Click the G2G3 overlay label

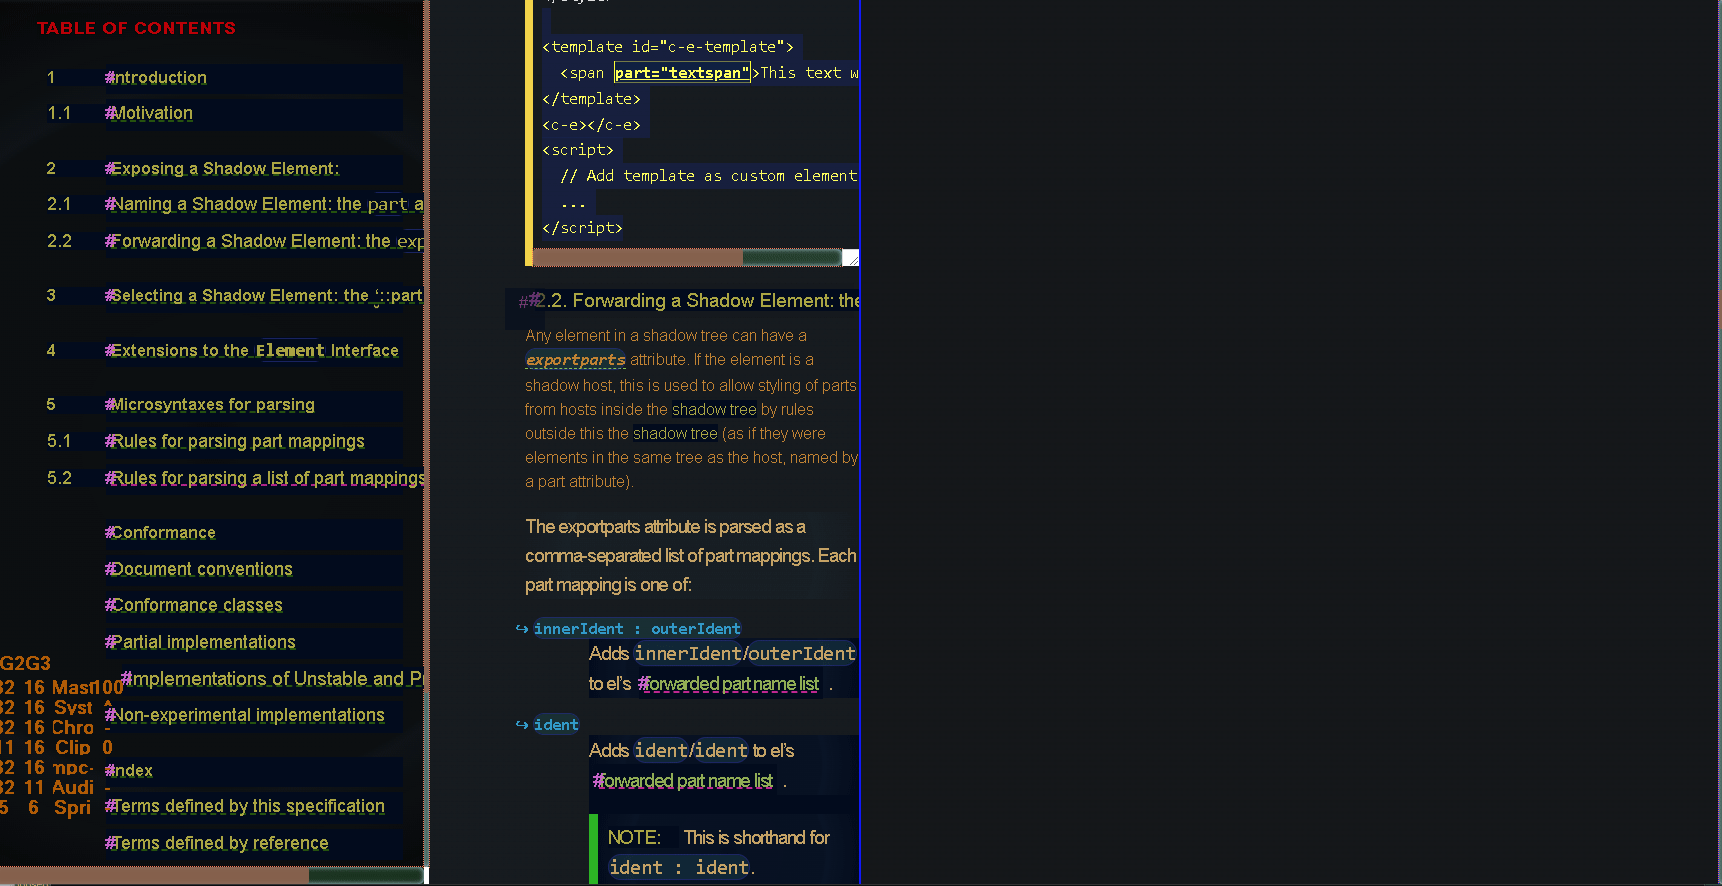tap(25, 663)
